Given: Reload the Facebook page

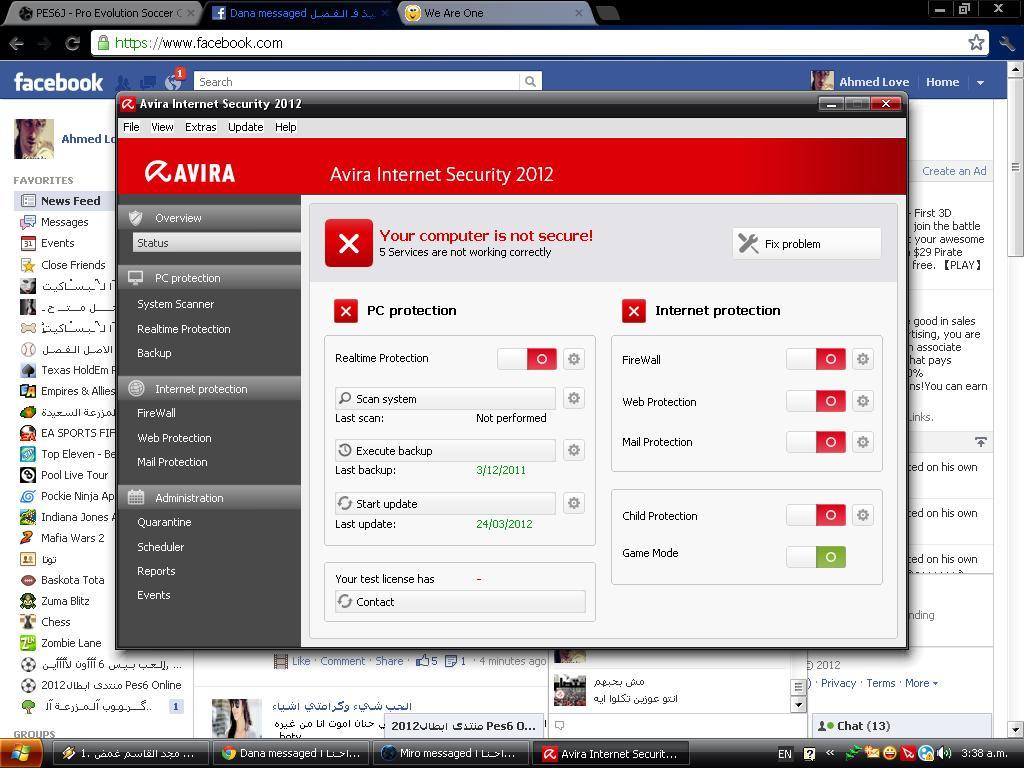Looking at the screenshot, I should [72, 43].
